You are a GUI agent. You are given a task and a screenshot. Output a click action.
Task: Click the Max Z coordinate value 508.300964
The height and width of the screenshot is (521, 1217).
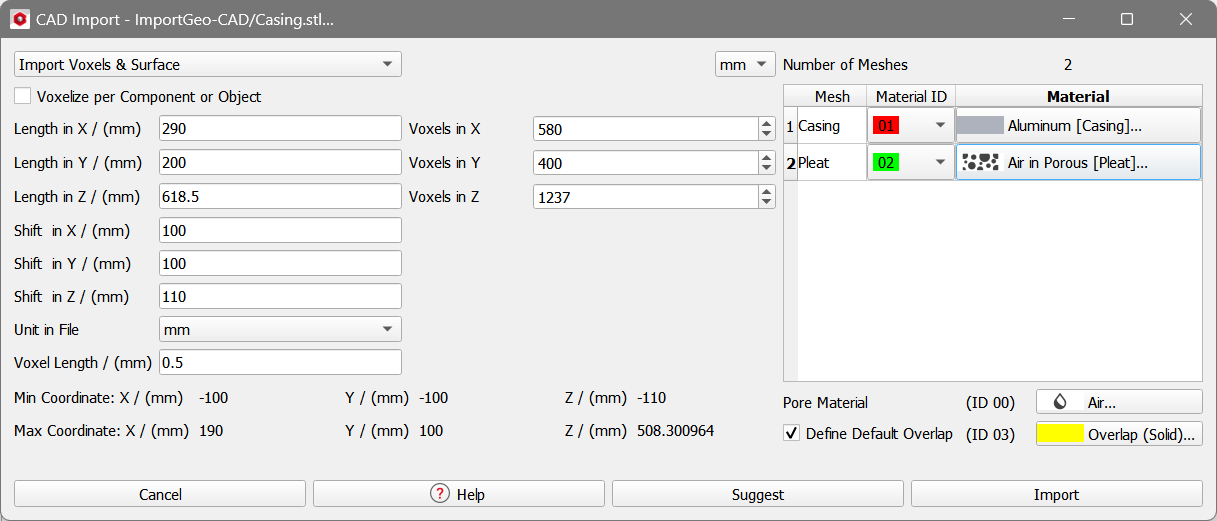[675, 431]
